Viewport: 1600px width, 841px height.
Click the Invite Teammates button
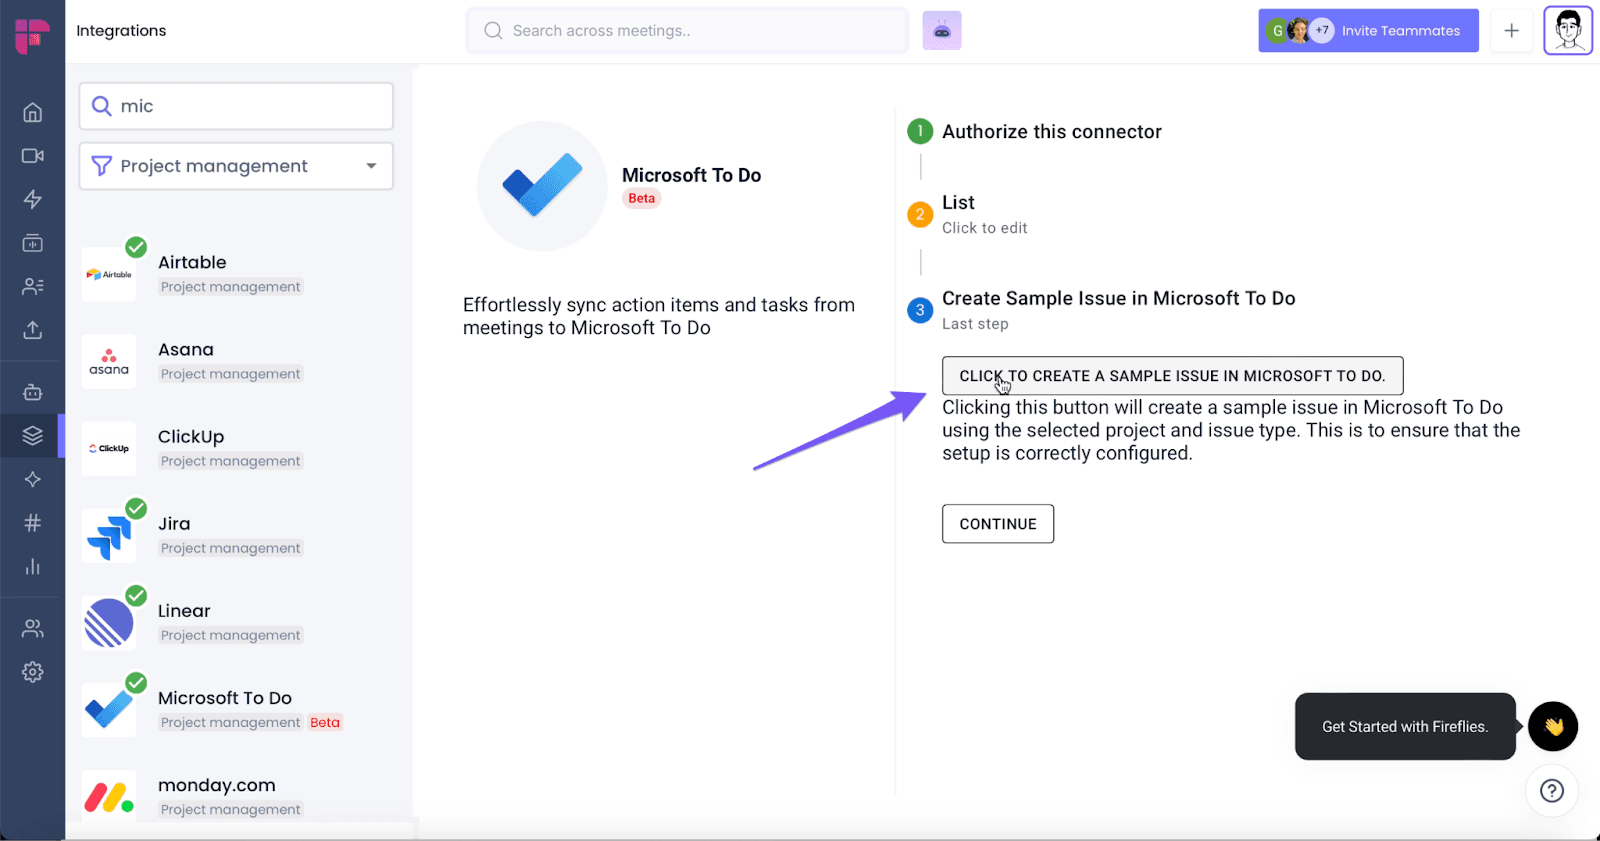[1368, 31]
